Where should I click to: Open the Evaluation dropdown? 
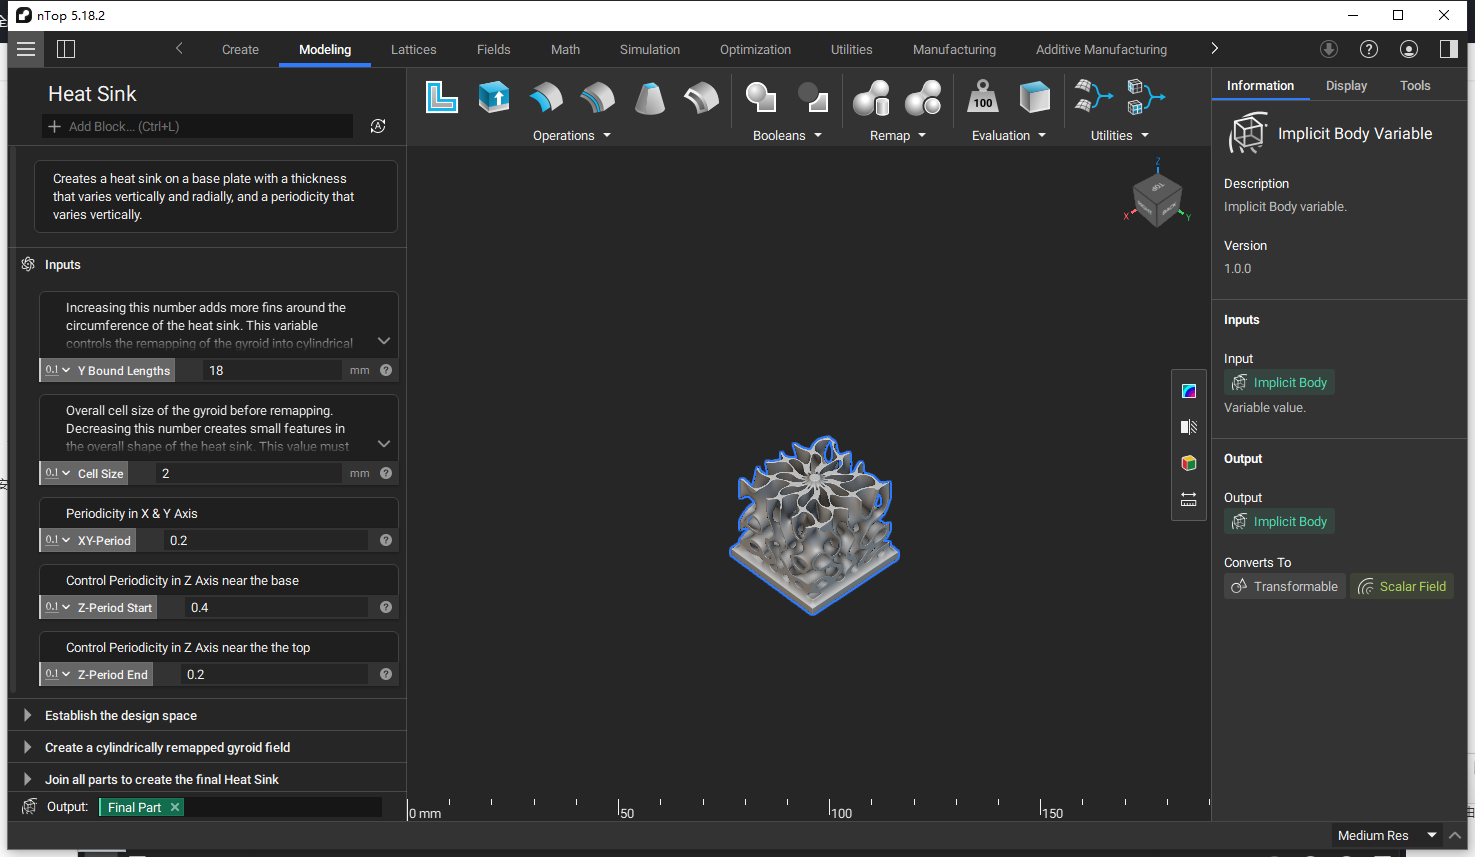(x=1008, y=136)
